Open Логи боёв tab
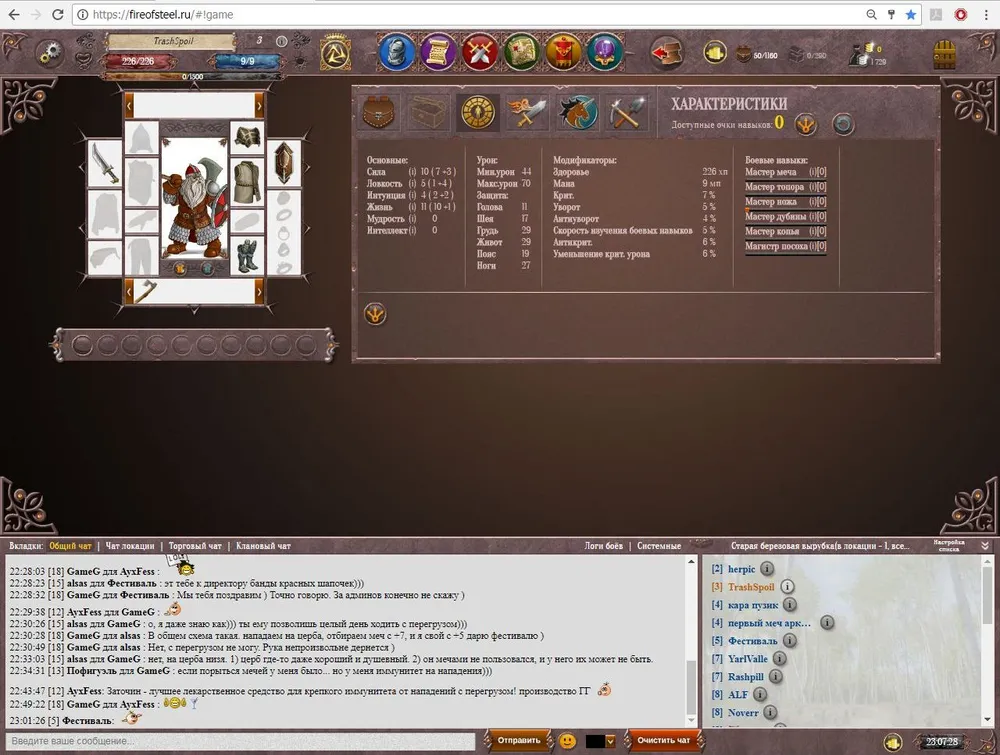1000x755 pixels. [603, 546]
